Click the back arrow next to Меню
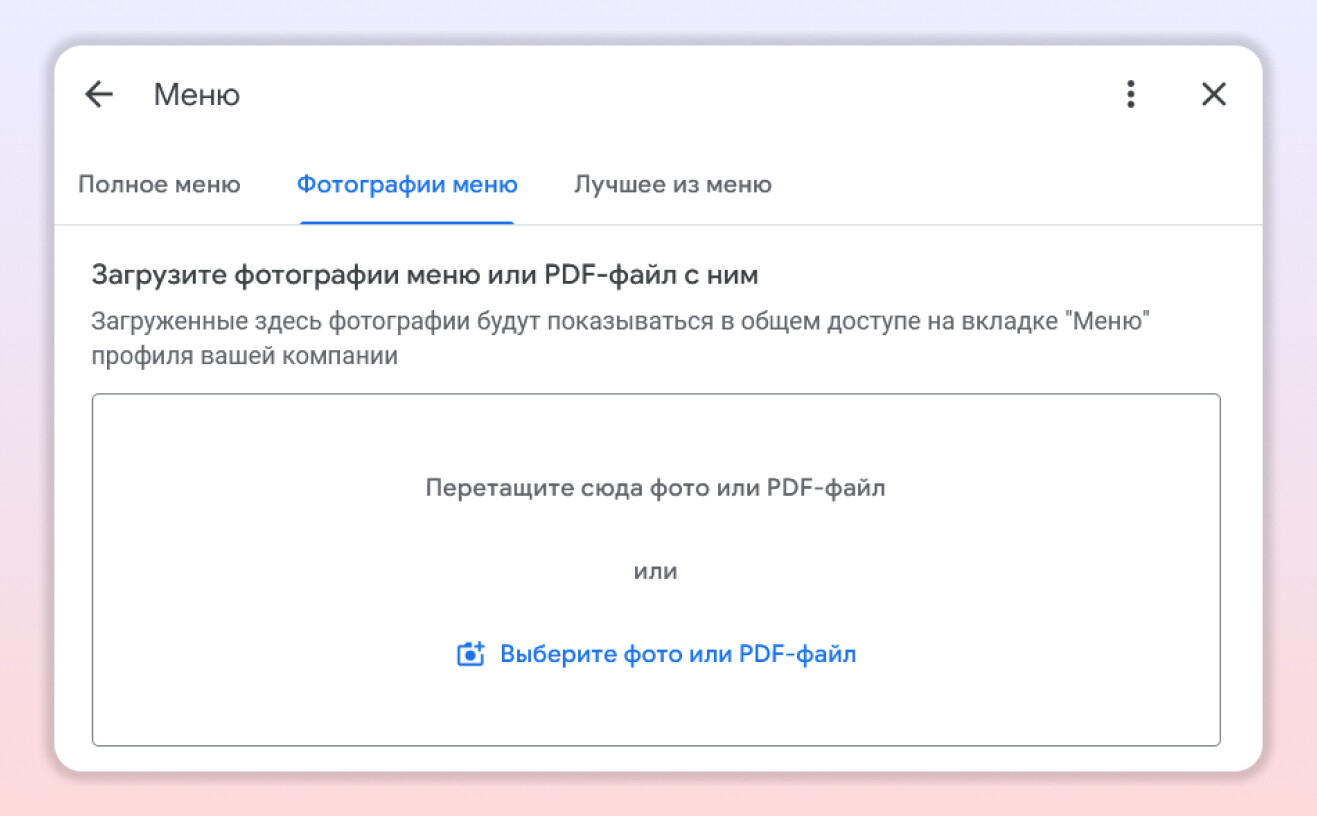1317x816 pixels. (99, 95)
